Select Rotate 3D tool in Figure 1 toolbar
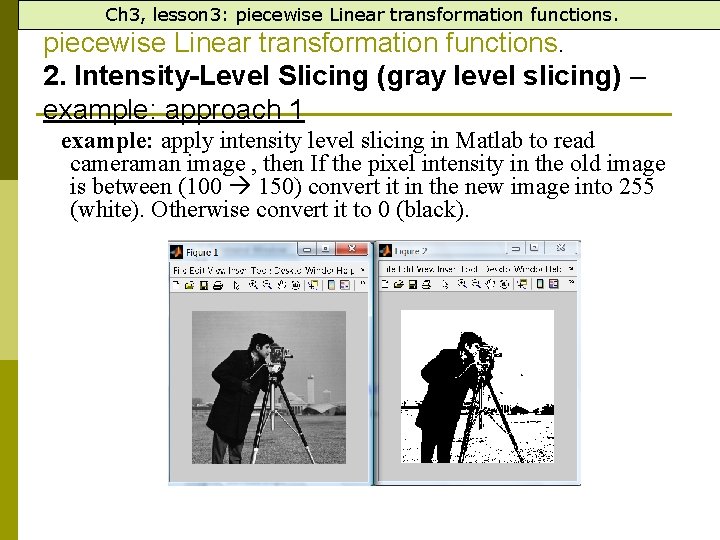Screen dimensions: 720x540 click(x=296, y=286)
